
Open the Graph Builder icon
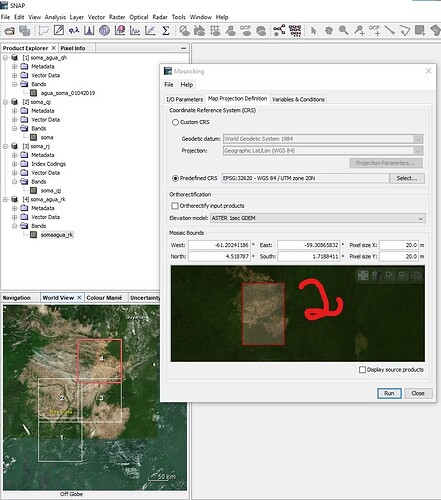[279, 30]
